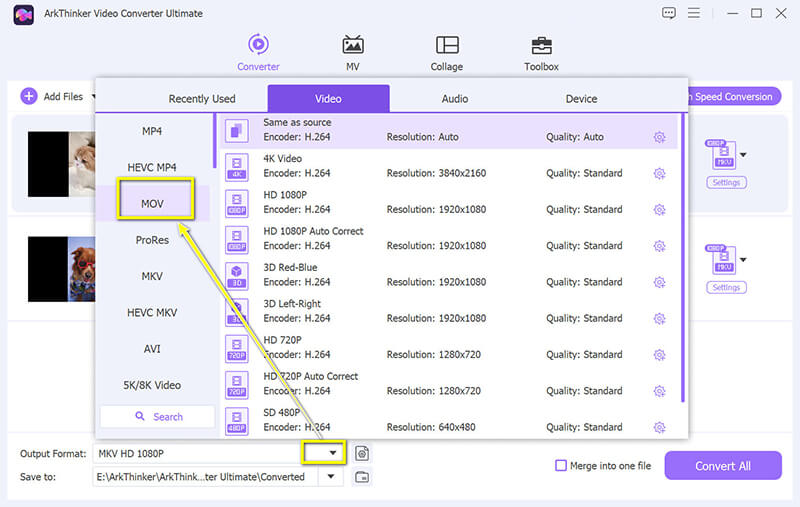Switch to the Audio tab
The height and width of the screenshot is (507, 800).
[x=455, y=98]
